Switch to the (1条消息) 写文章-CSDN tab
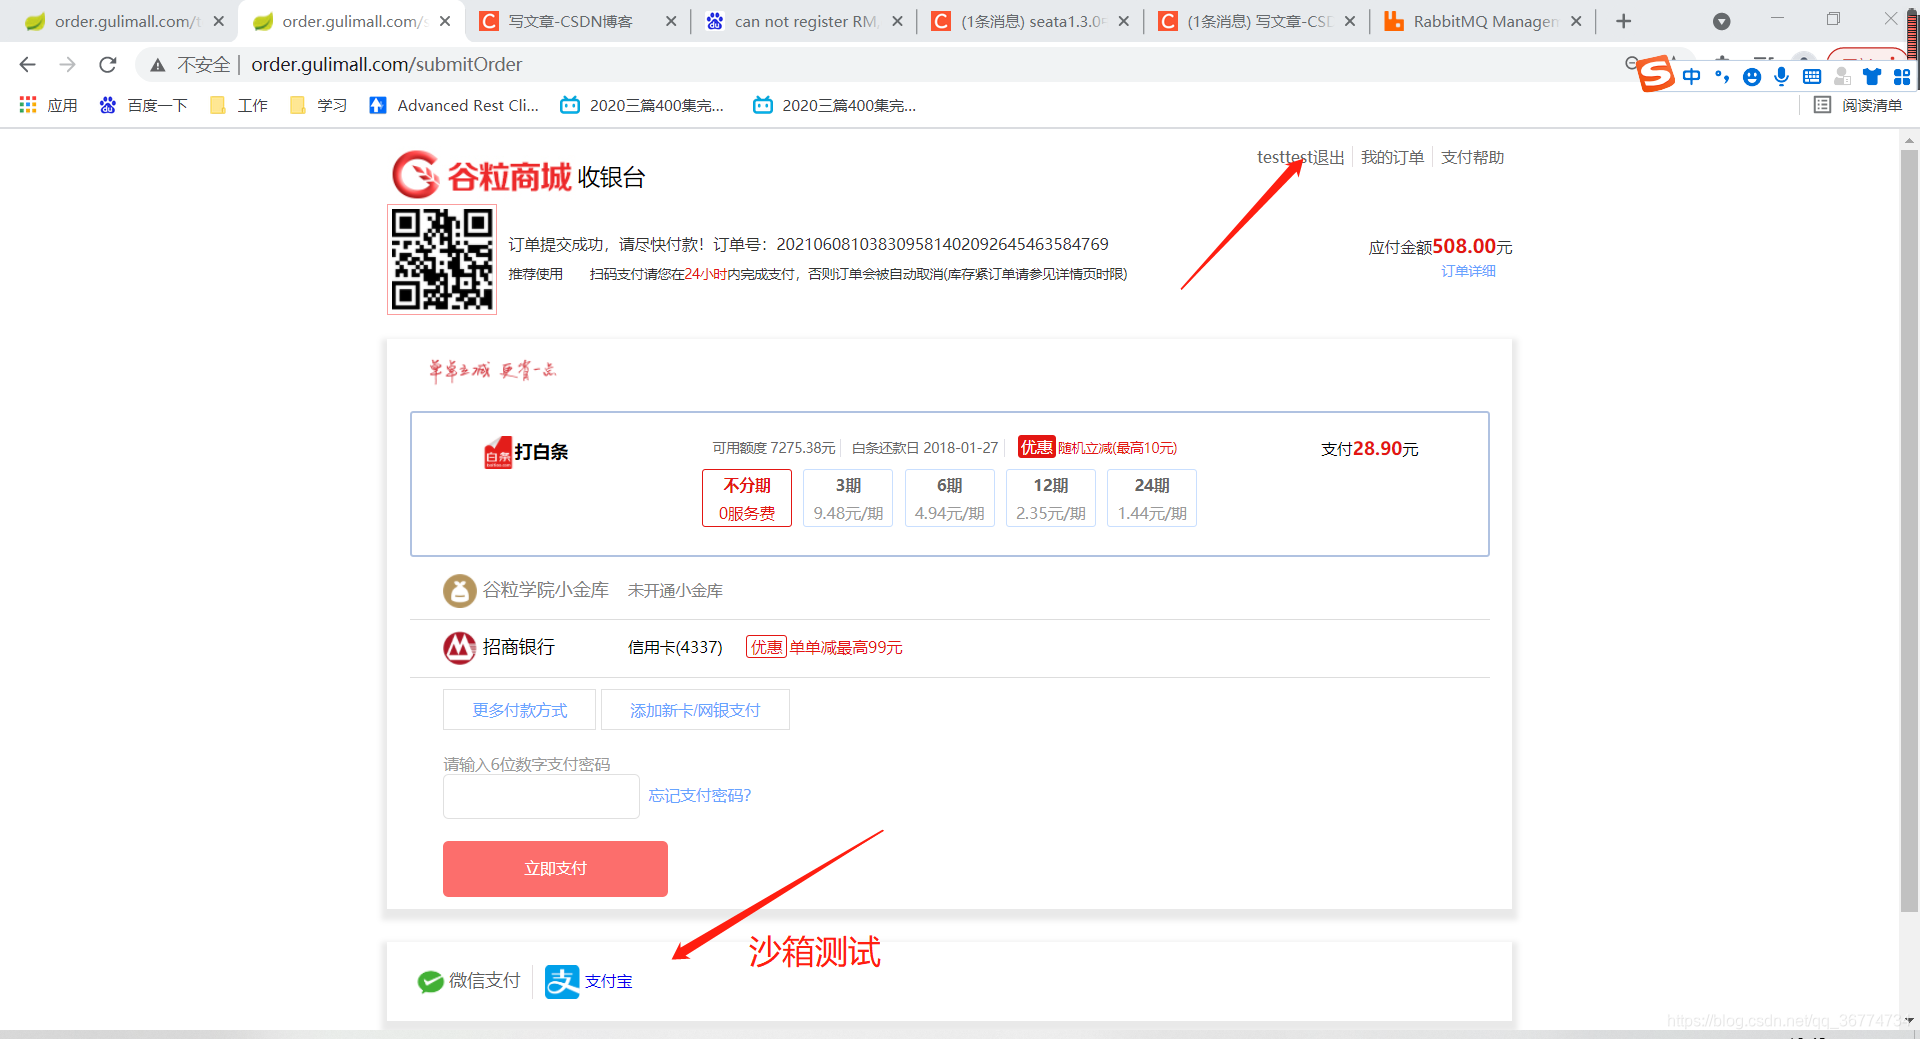The width and height of the screenshot is (1920, 1039). pos(1259,21)
